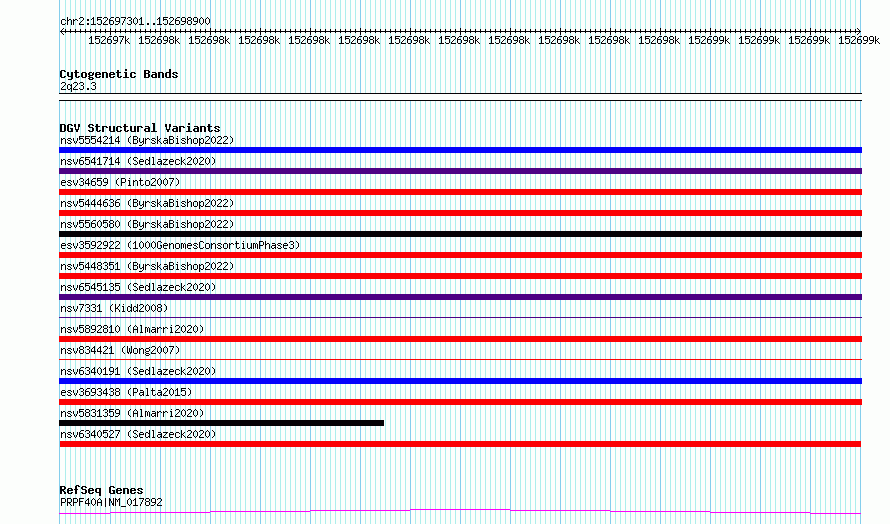The width and height of the screenshot is (890, 524).
Task: Select red bar under esv3693438
Action: coord(460,402)
